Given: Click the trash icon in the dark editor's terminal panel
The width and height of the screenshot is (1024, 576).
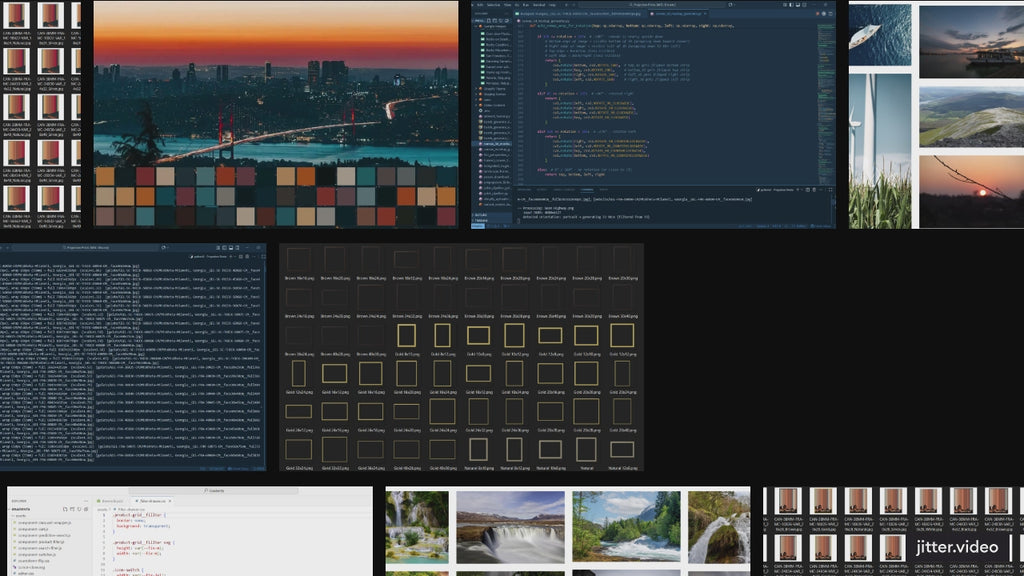Looking at the screenshot, I should pos(812,188).
